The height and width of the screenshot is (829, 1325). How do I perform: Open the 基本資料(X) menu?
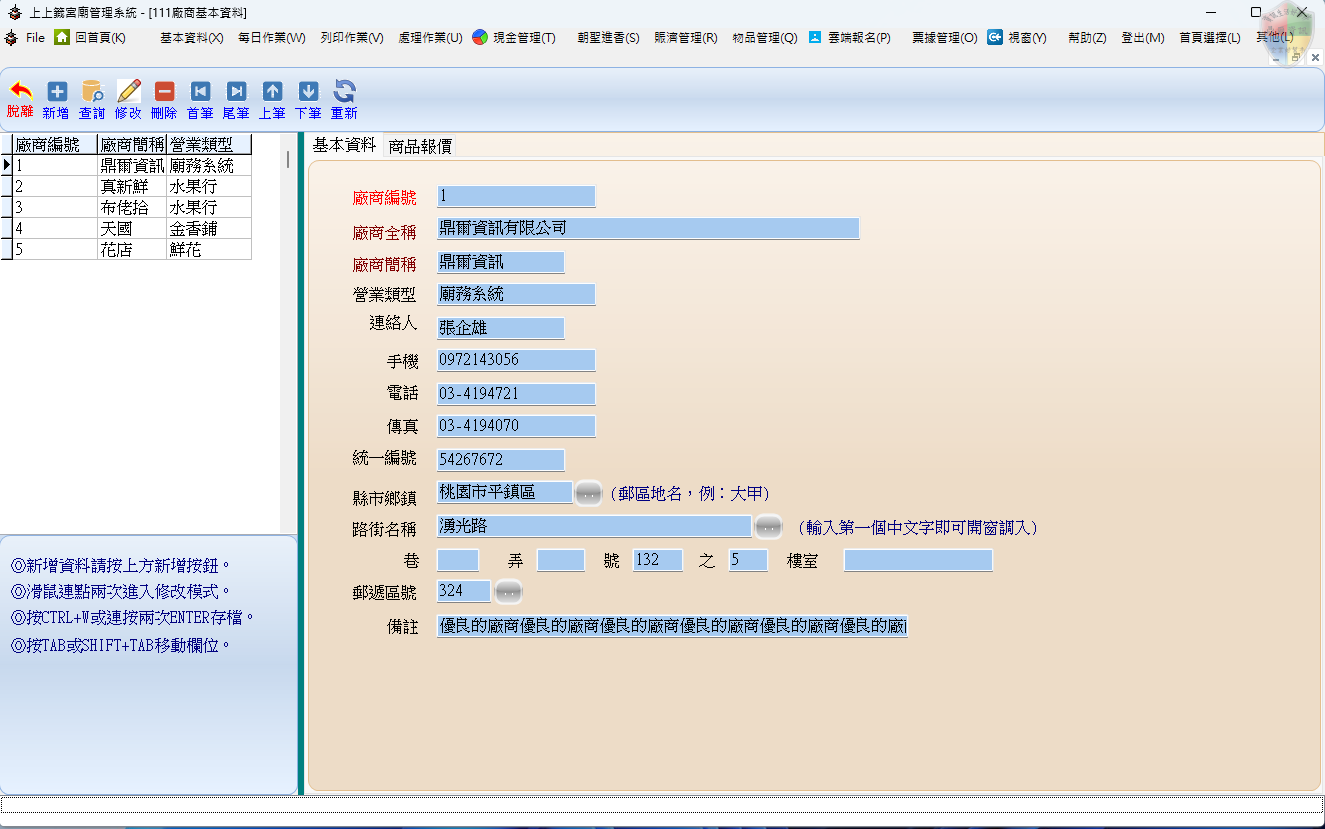pos(191,38)
